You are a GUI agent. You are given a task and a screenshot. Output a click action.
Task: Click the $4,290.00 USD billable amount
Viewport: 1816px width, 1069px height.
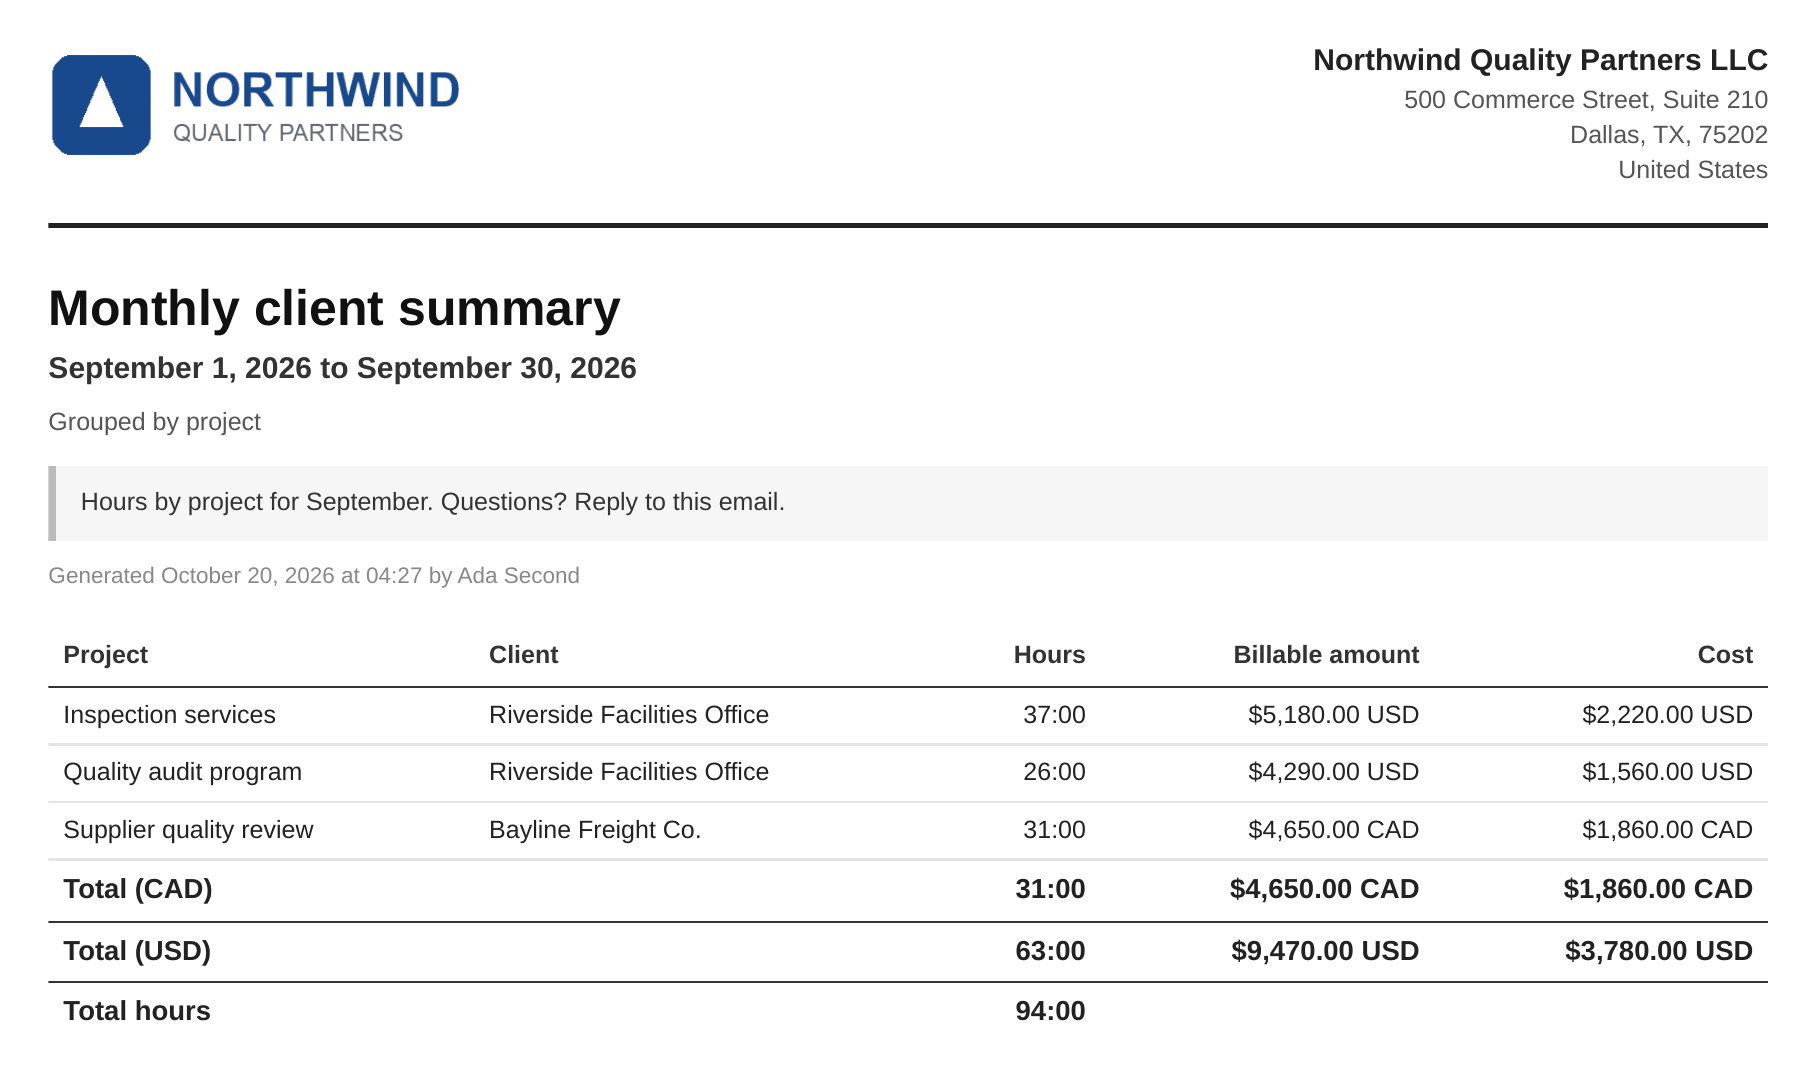pos(1334,772)
